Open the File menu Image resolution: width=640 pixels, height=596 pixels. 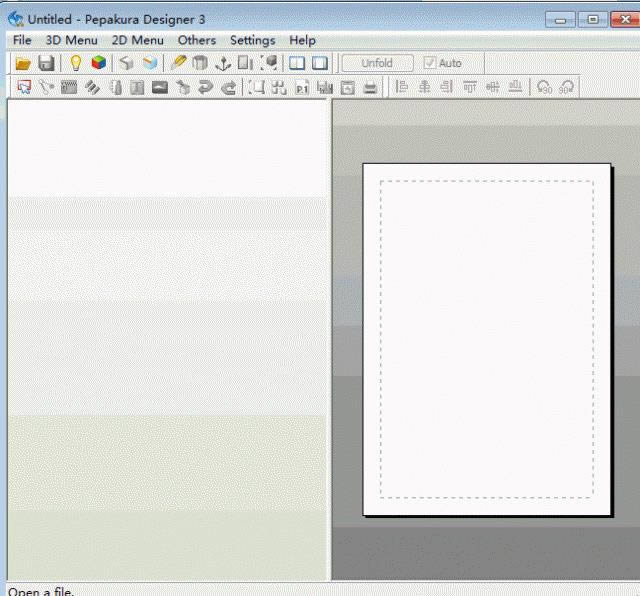coord(22,40)
